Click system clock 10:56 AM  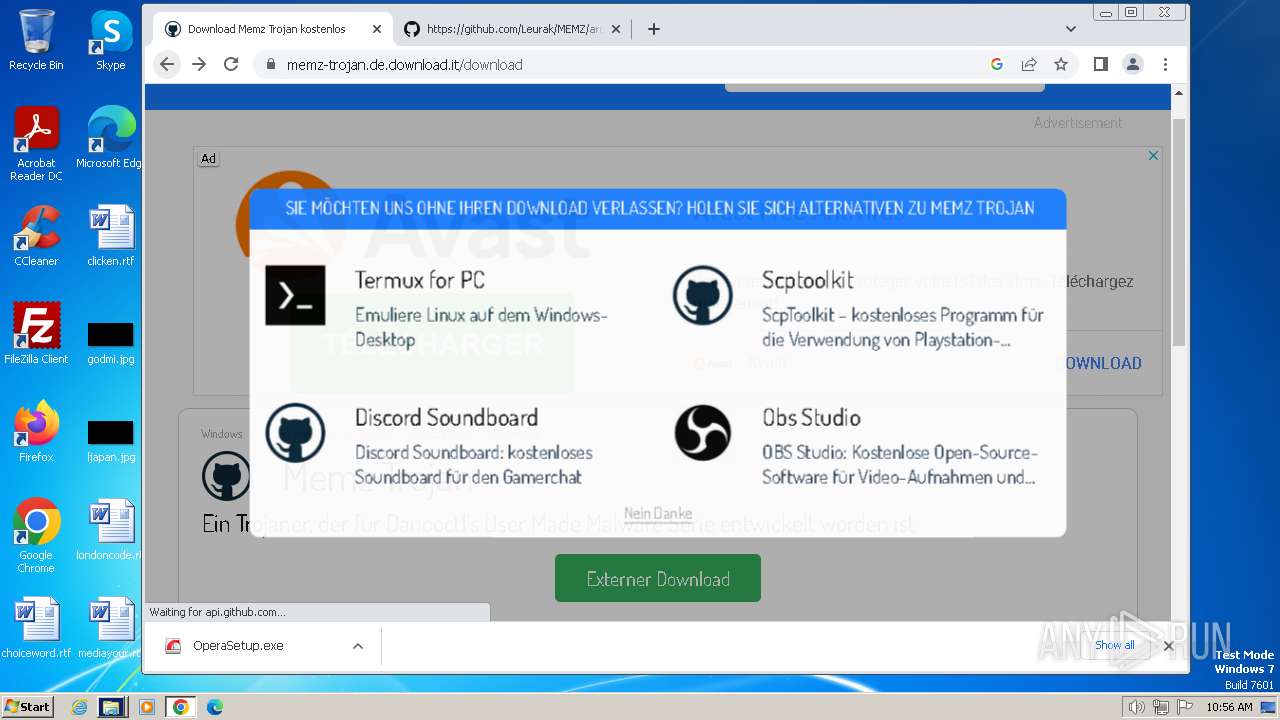point(1229,707)
